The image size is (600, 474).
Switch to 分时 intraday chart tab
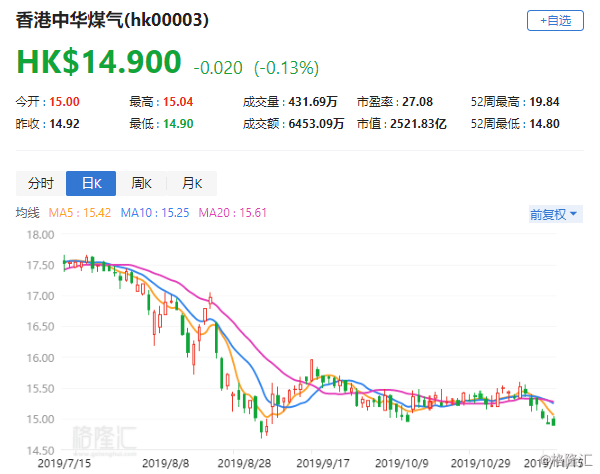click(41, 183)
